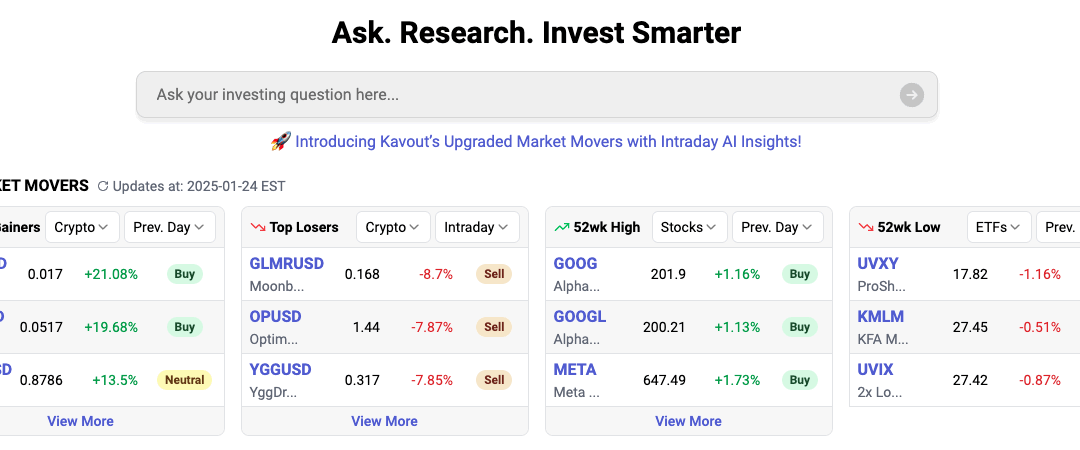The height and width of the screenshot is (450, 1080).
Task: Open the META ticker link
Action: click(x=575, y=370)
